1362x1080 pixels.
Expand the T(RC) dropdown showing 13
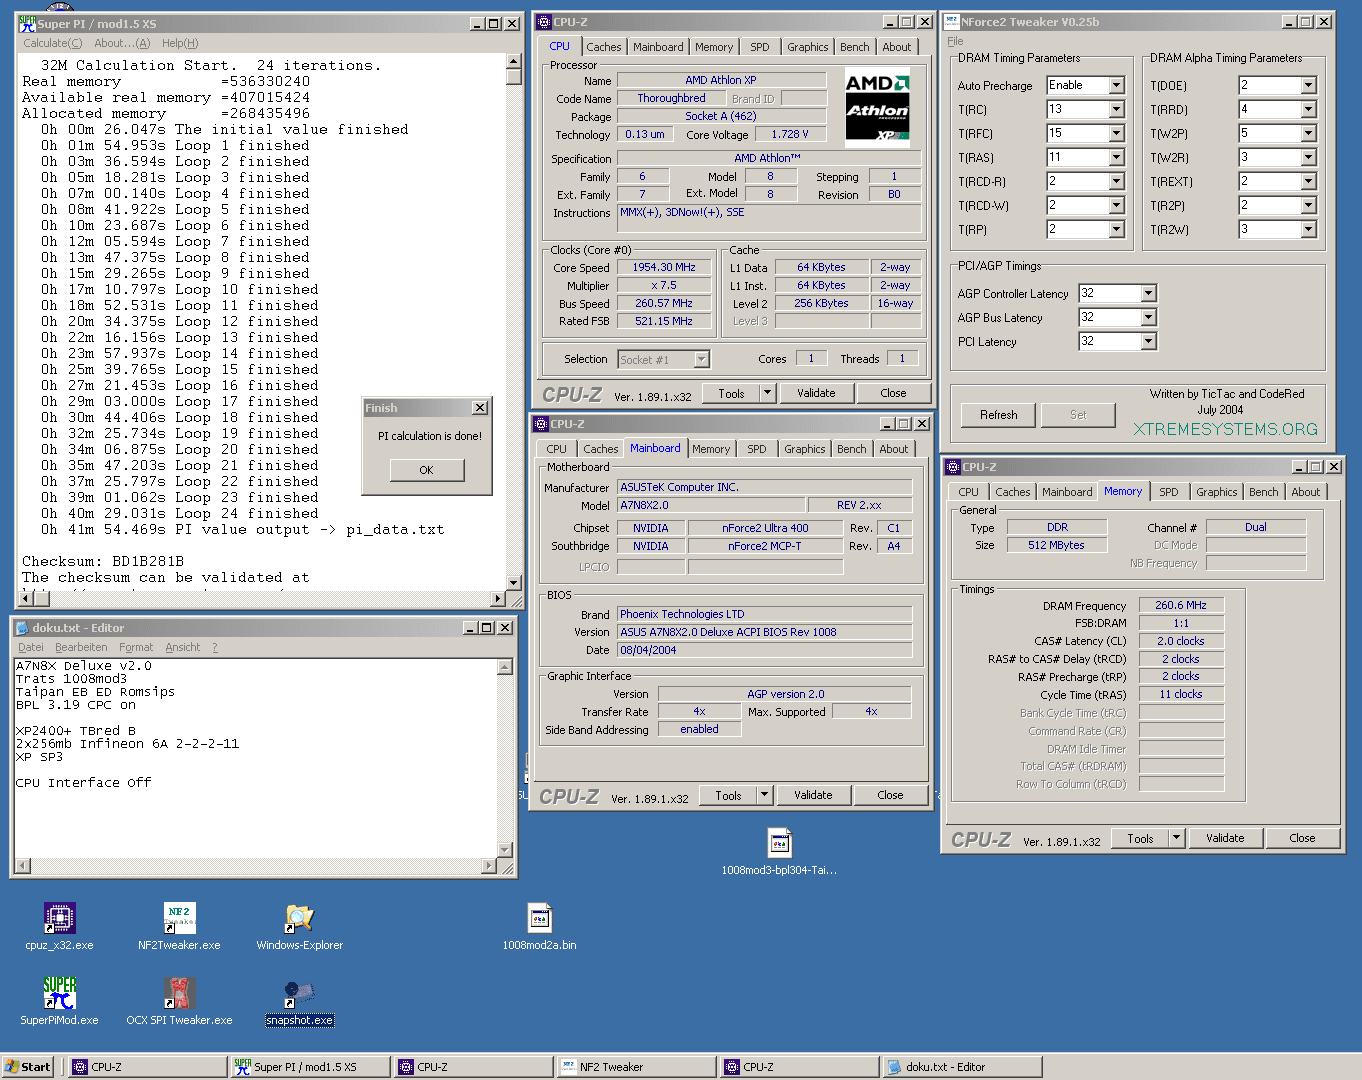[1117, 109]
